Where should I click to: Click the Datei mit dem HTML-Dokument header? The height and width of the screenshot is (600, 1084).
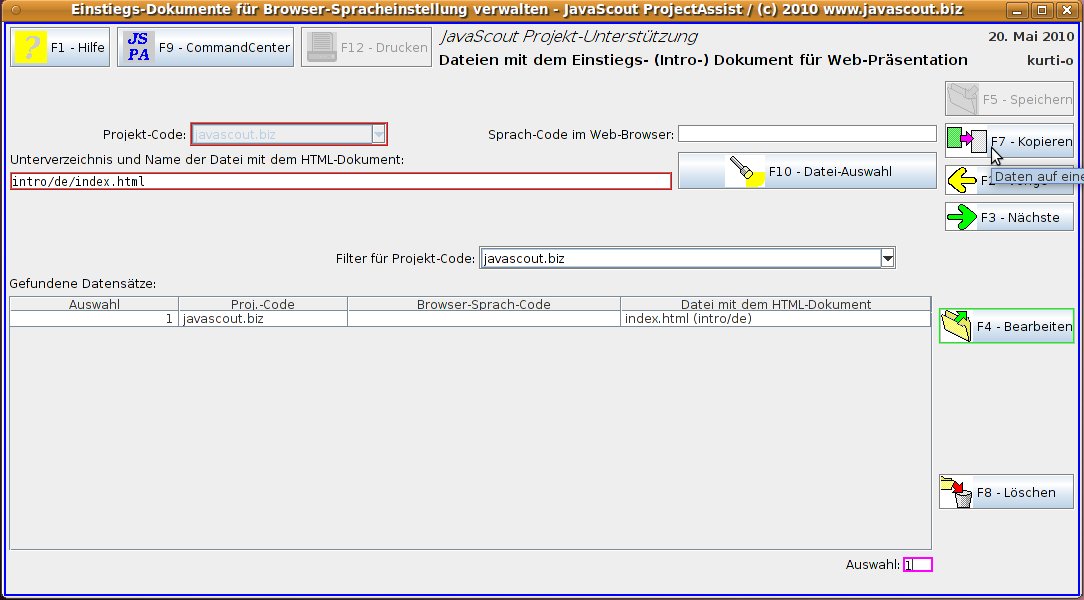click(775, 304)
